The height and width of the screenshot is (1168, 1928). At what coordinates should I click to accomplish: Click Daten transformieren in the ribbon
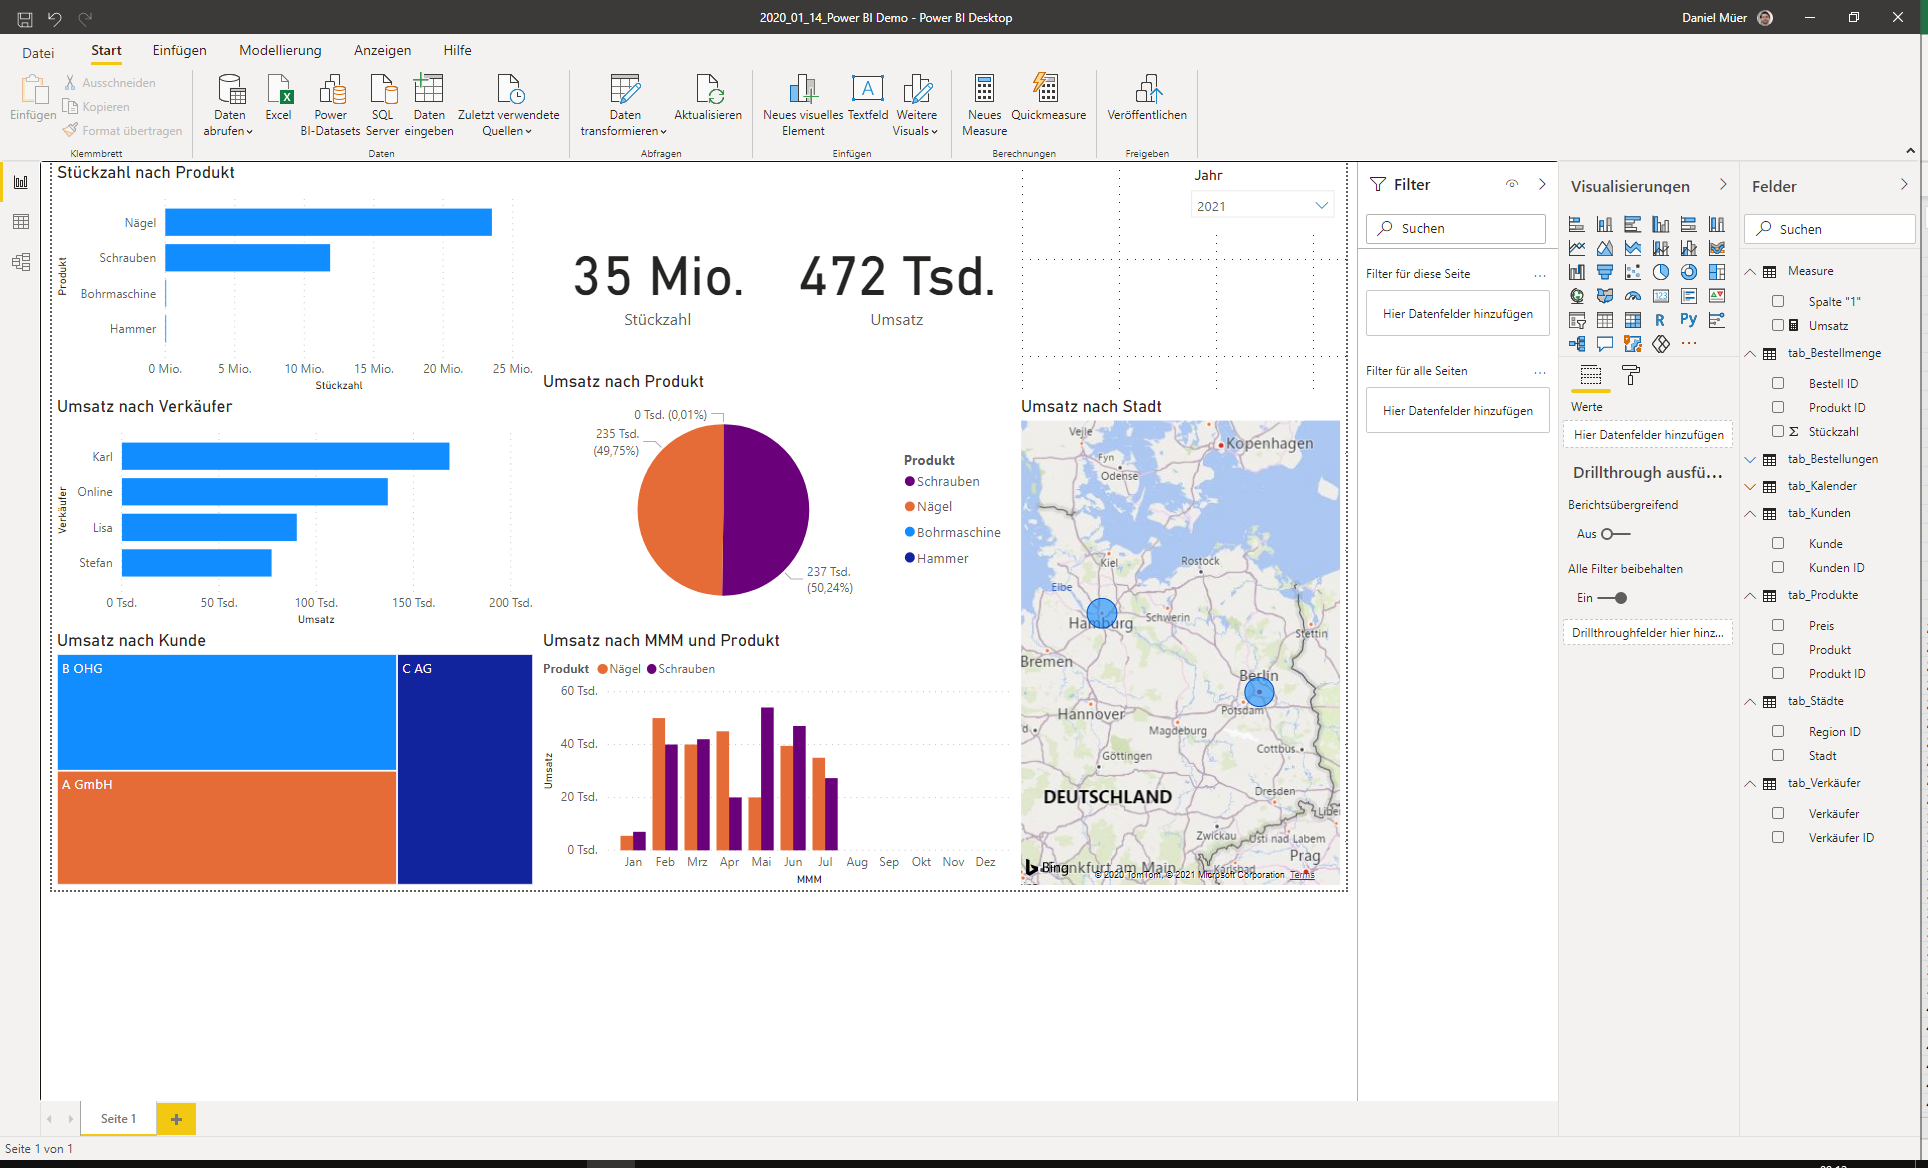click(x=624, y=105)
